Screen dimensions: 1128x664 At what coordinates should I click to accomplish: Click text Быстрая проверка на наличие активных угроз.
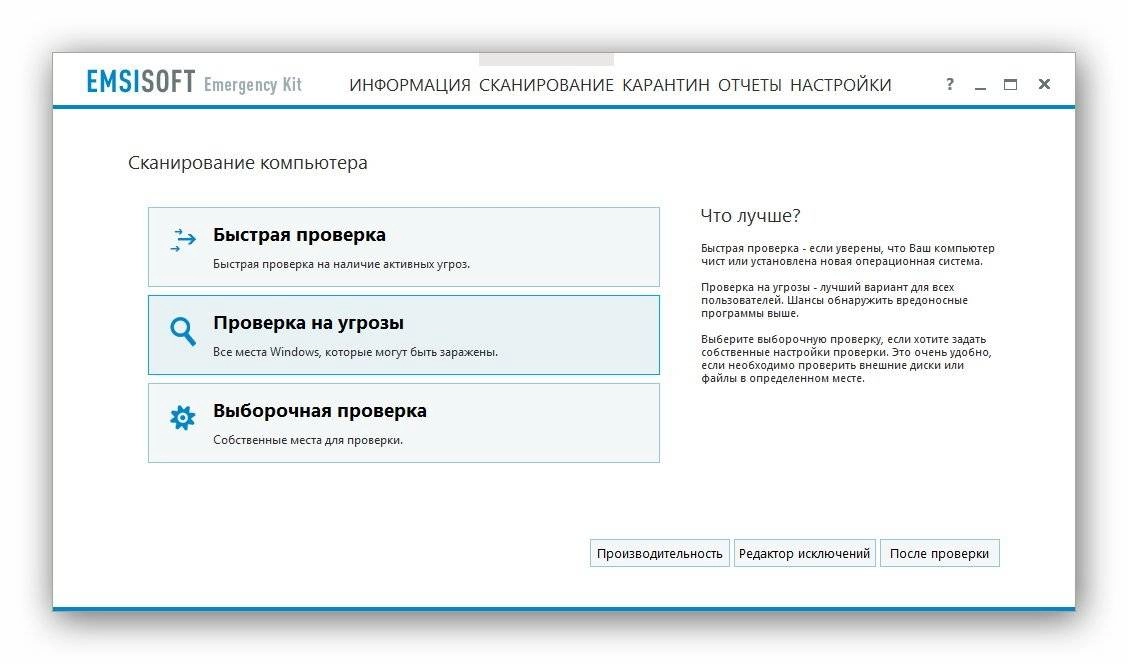pos(341,264)
